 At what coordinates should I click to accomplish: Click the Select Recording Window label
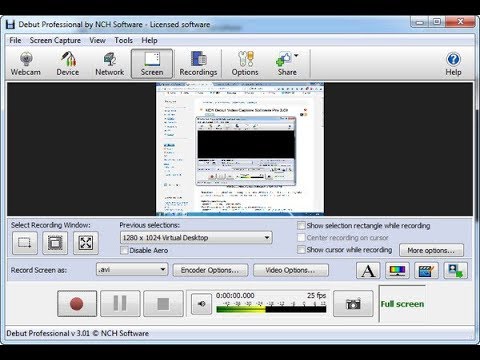tap(51, 225)
